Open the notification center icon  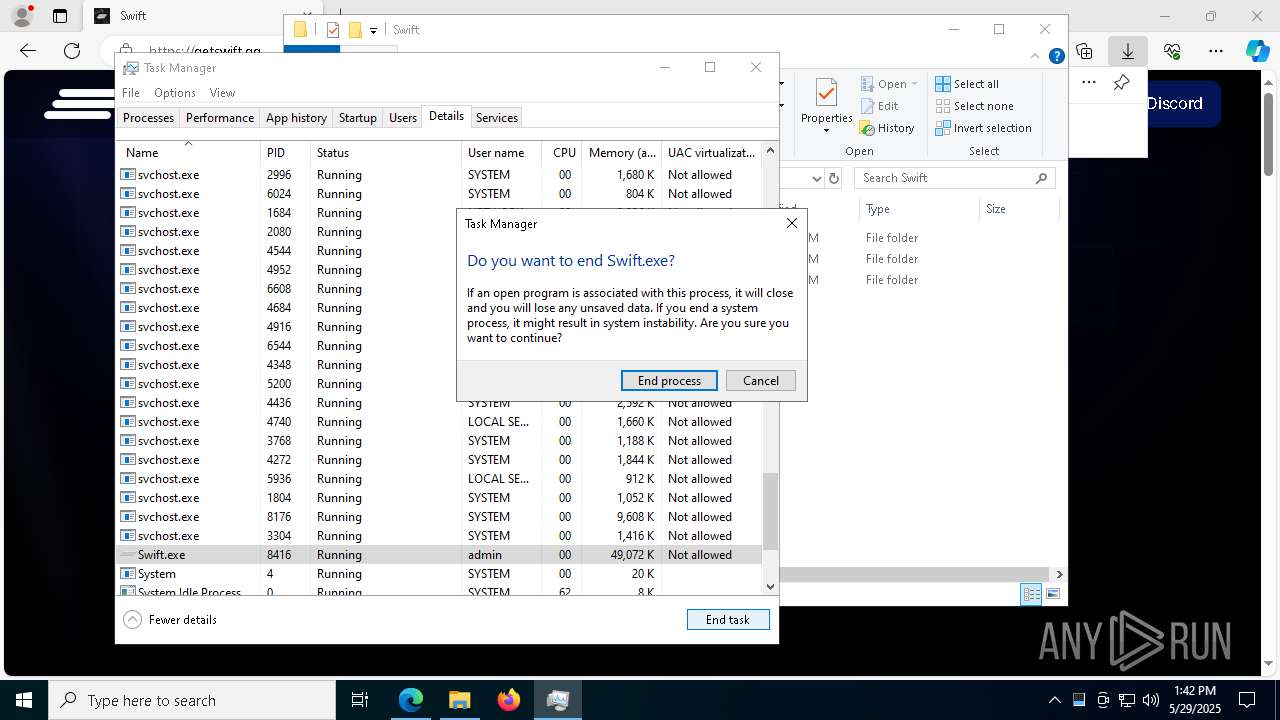pyautogui.click(x=1247, y=700)
